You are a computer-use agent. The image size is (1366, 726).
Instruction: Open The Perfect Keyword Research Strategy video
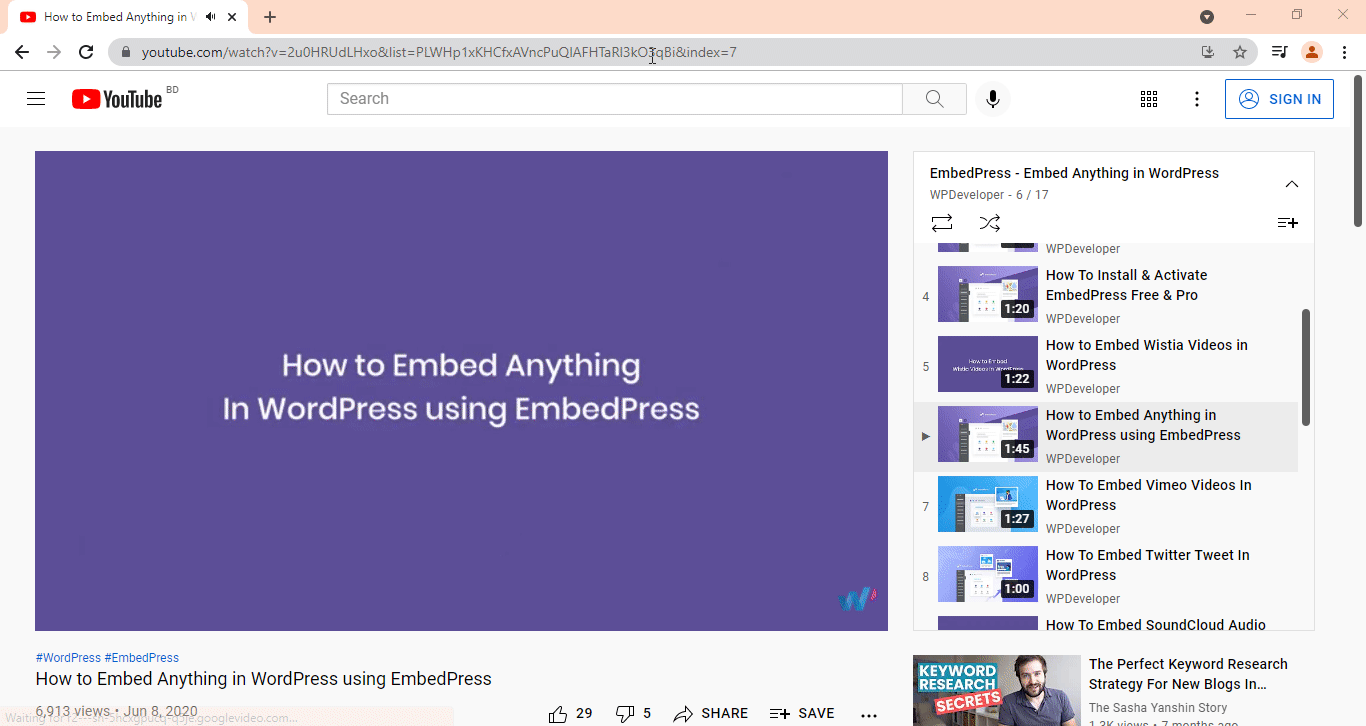point(1188,674)
